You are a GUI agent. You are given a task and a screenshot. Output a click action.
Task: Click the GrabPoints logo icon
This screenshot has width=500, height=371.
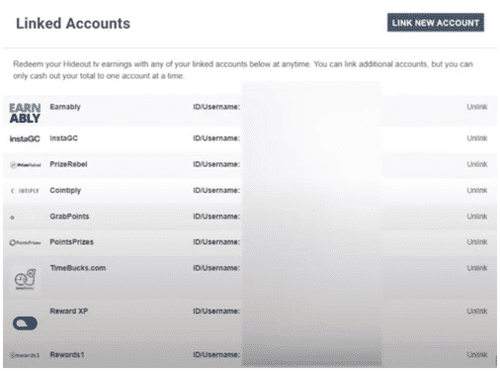point(12,217)
